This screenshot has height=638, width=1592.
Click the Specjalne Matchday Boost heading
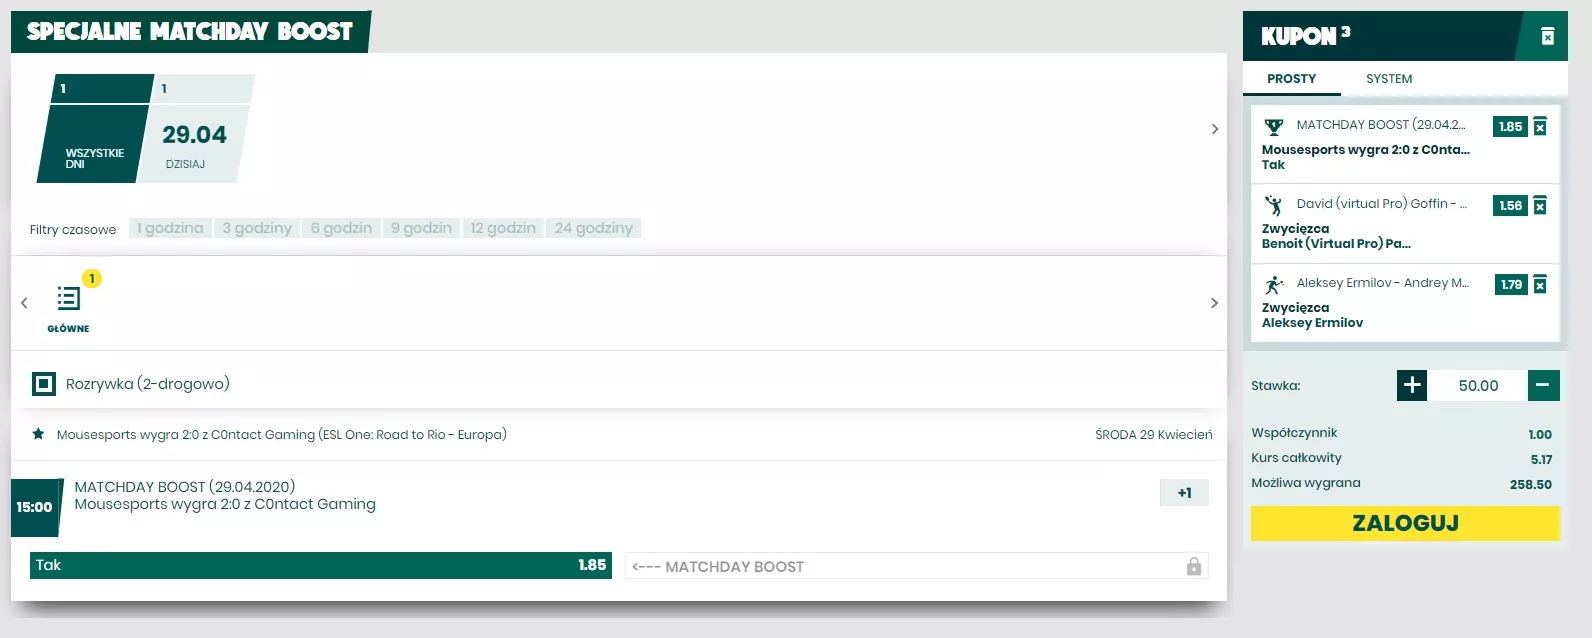(x=190, y=32)
